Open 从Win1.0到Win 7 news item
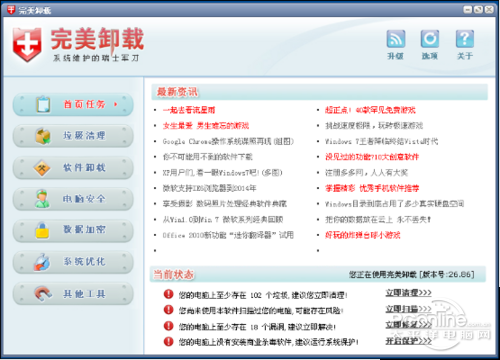Image resolution: width=500 pixels, height=360 pixels. tap(223, 219)
